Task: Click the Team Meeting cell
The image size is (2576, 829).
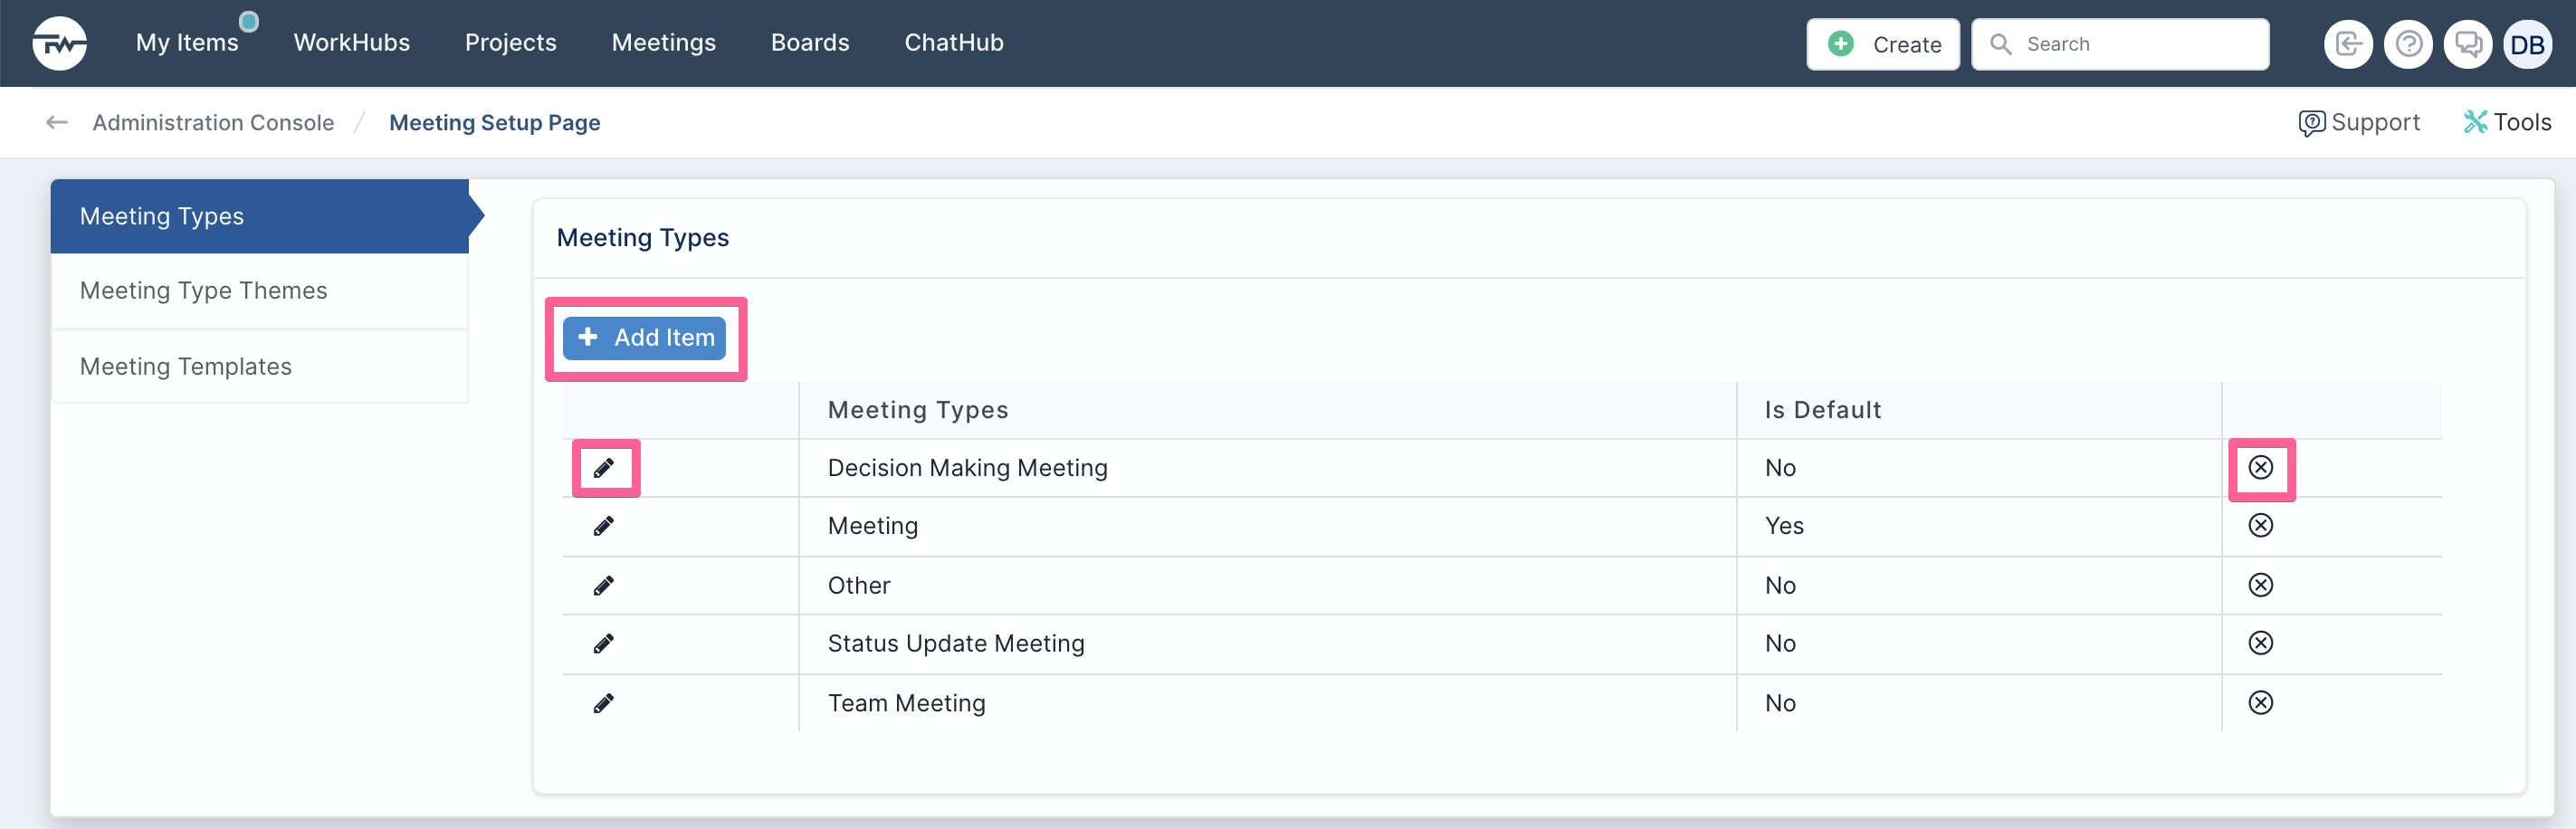Action: click(1267, 703)
